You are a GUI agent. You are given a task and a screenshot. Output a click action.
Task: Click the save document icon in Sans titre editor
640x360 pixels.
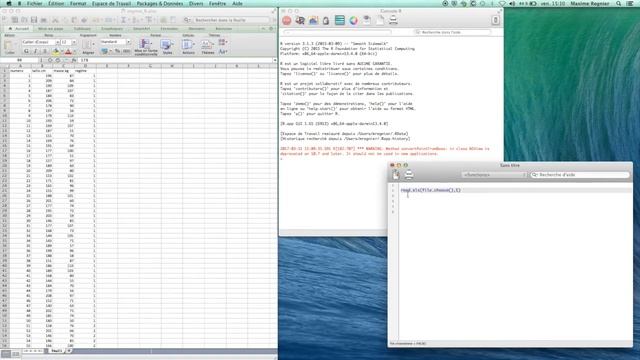tap(396, 175)
